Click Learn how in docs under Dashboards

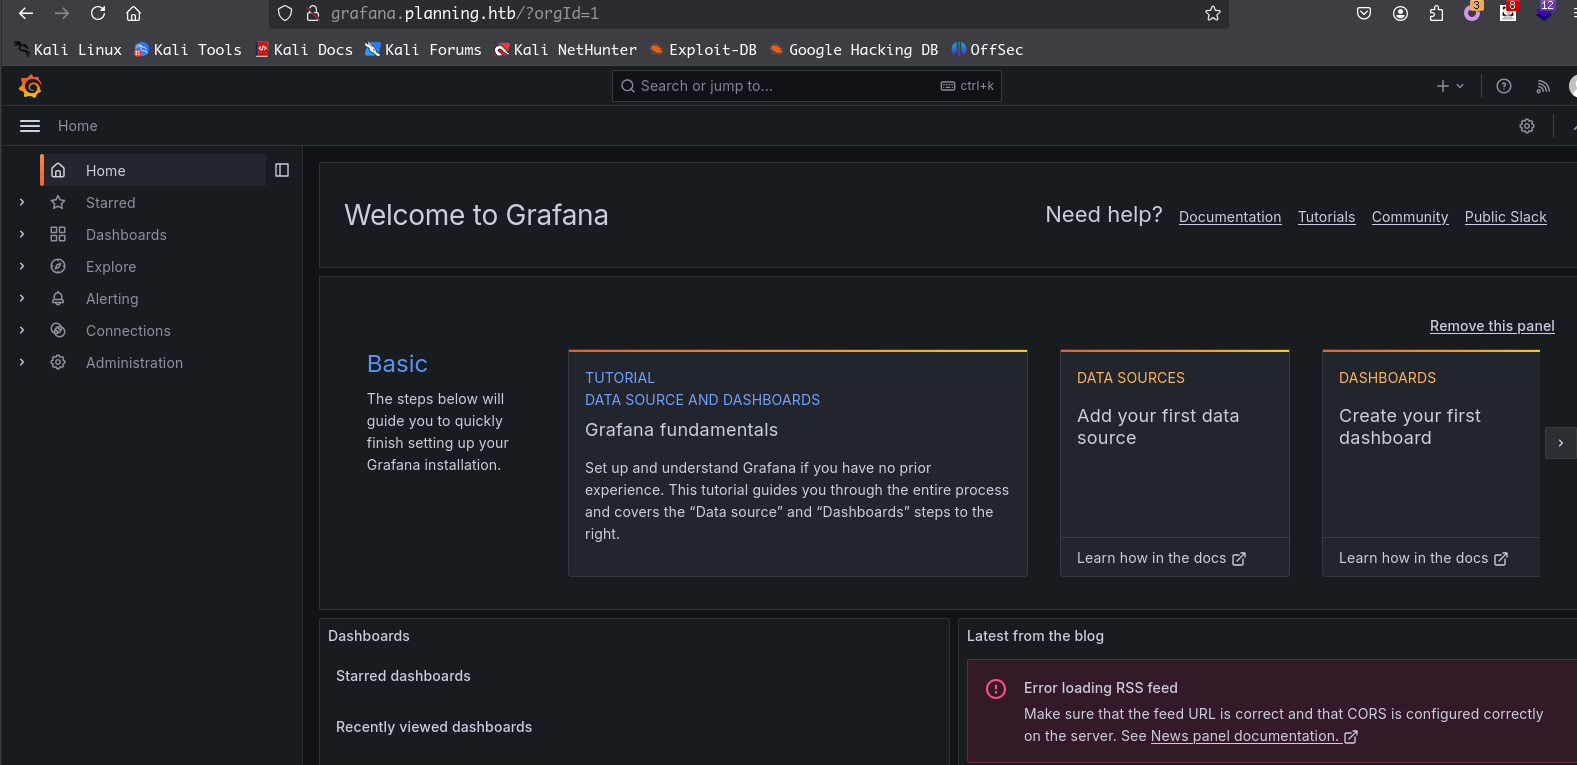[x=1423, y=558]
